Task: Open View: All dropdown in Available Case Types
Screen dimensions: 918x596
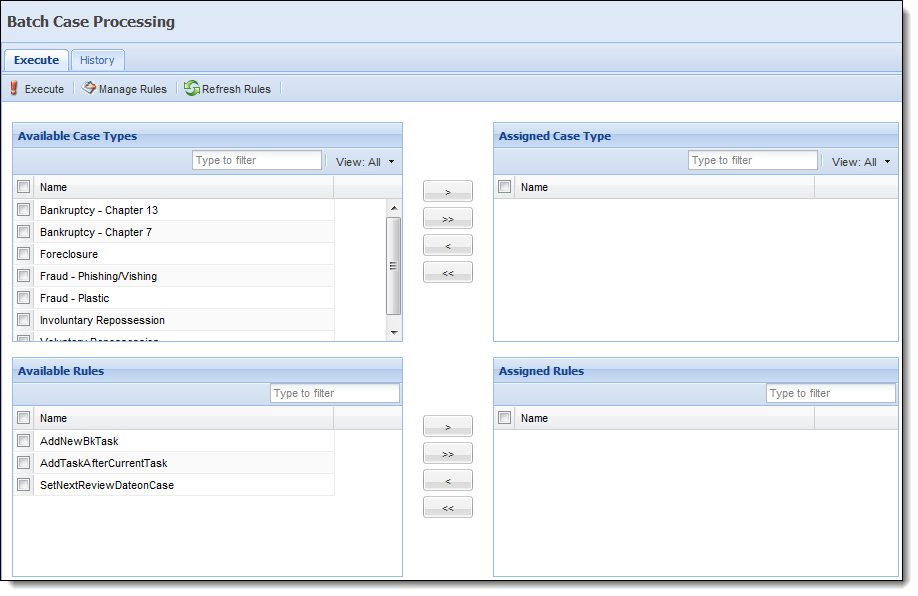Action: [x=365, y=162]
